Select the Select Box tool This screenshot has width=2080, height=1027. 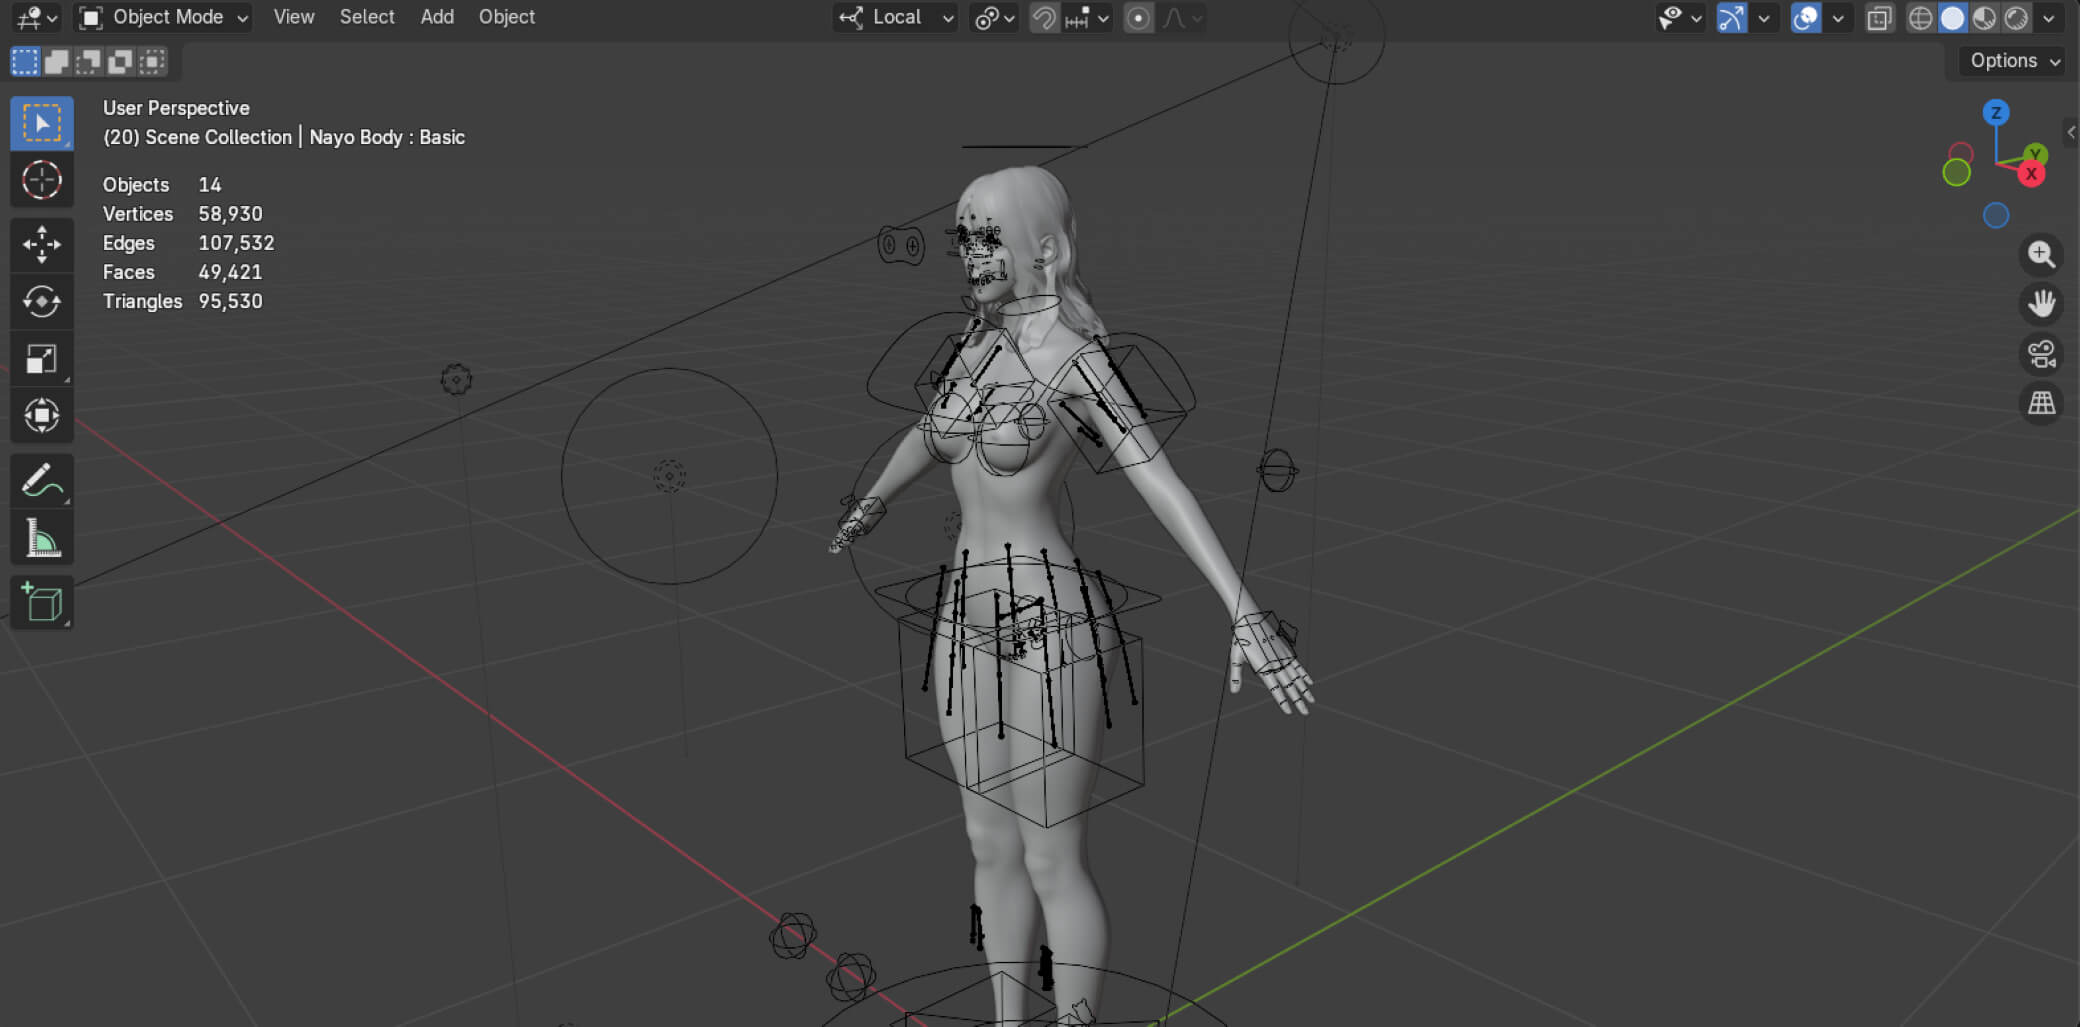point(42,123)
